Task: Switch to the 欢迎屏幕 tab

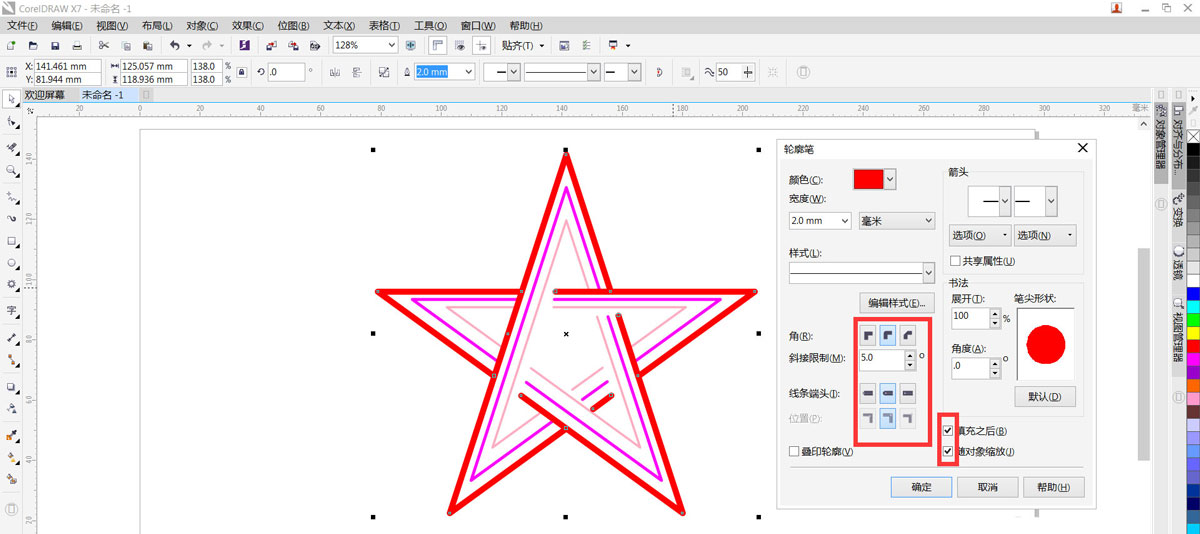Action: pos(45,95)
